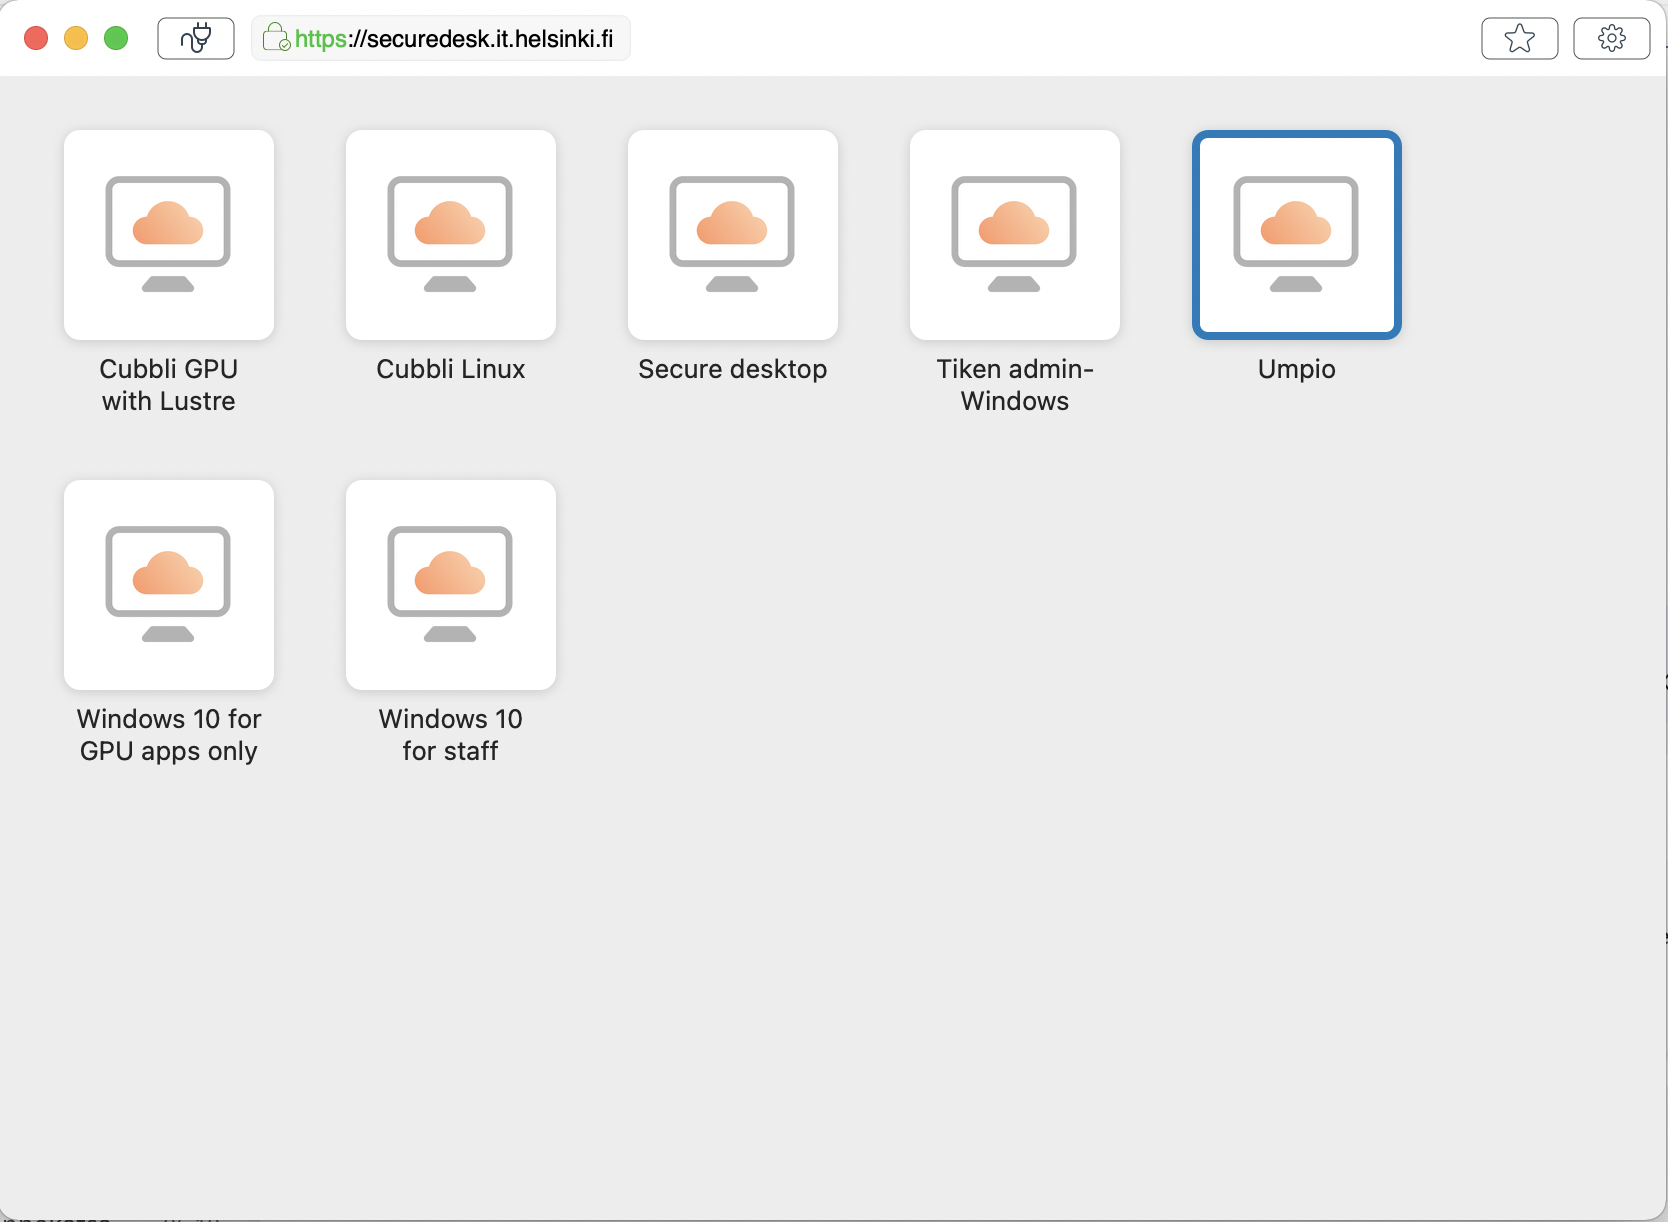Open the Secure desktop icon
Image resolution: width=1668 pixels, height=1222 pixels.
tap(733, 235)
